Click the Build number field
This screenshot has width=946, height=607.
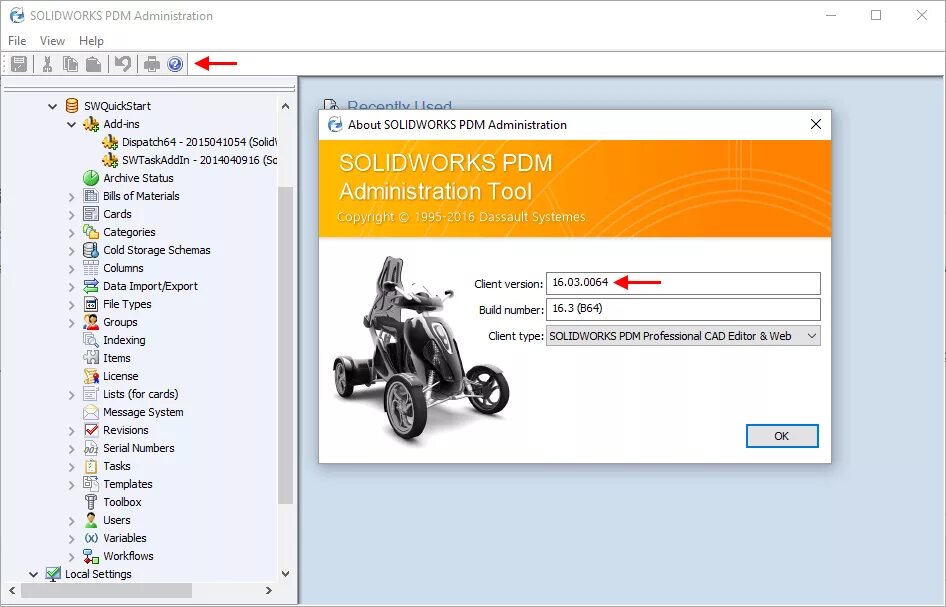point(683,309)
